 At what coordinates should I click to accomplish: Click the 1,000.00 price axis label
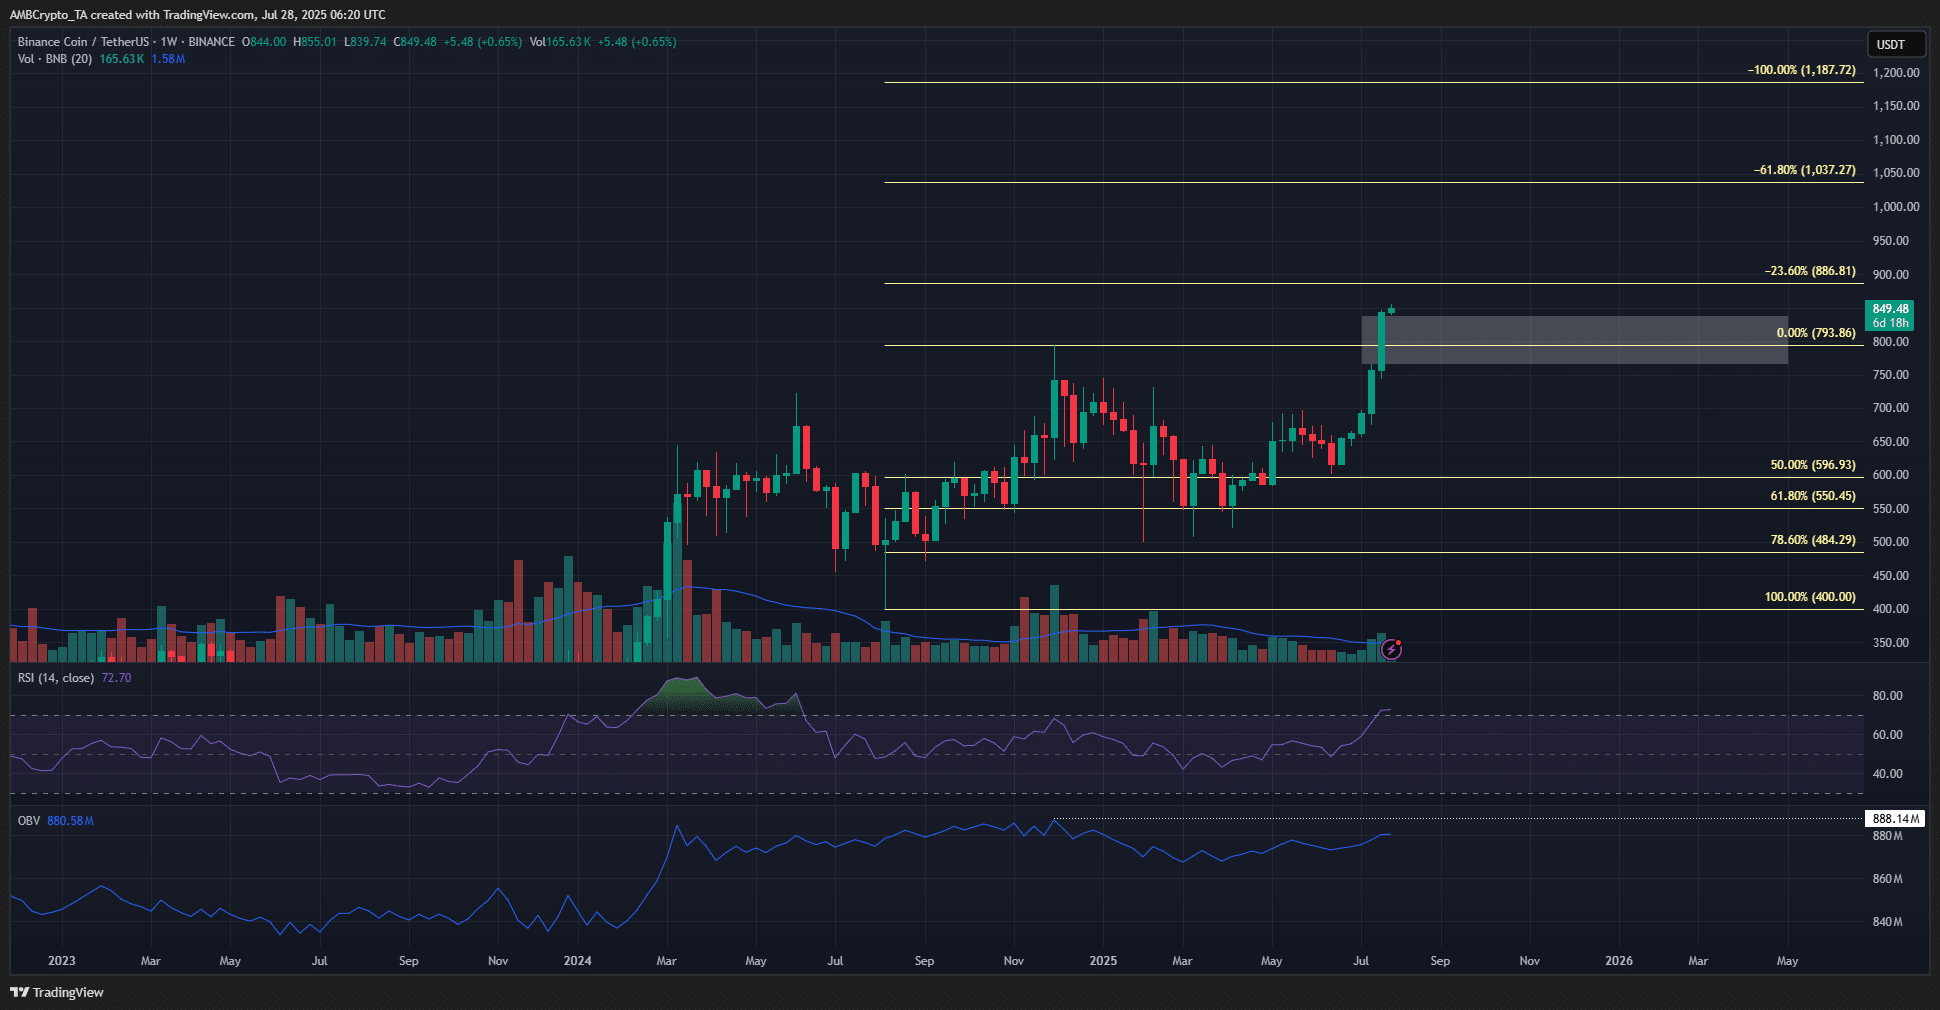tap(1896, 207)
